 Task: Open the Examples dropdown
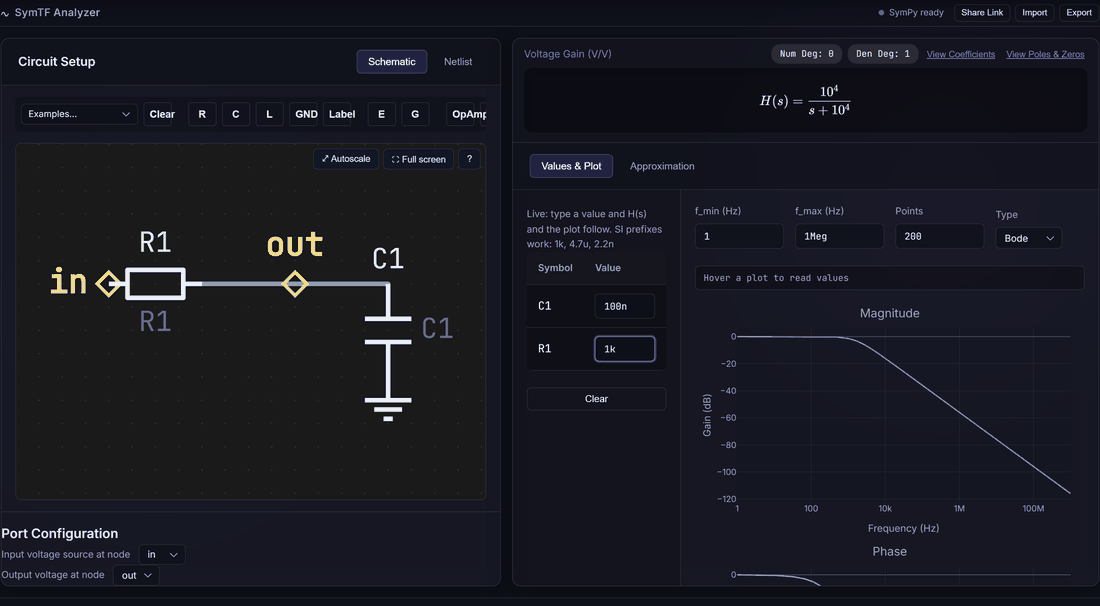[79, 114]
